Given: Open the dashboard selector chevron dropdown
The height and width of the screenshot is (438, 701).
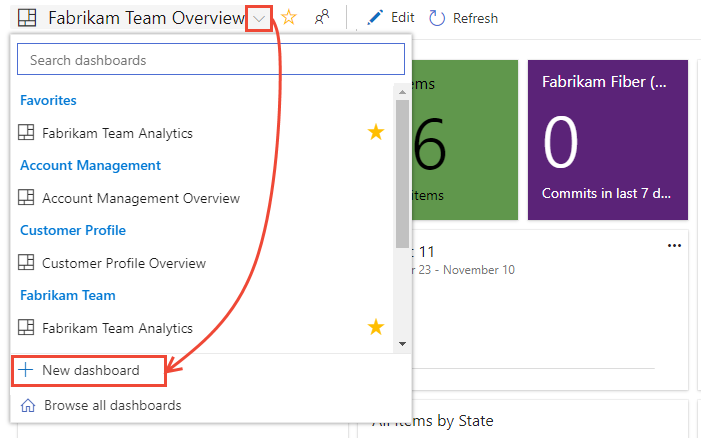Looking at the screenshot, I should (259, 19).
